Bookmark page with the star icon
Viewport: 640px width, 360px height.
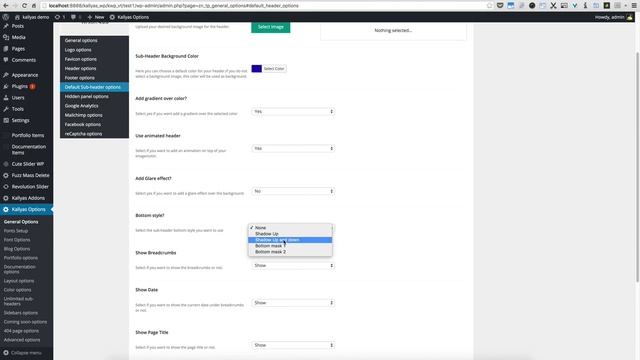[489, 6]
